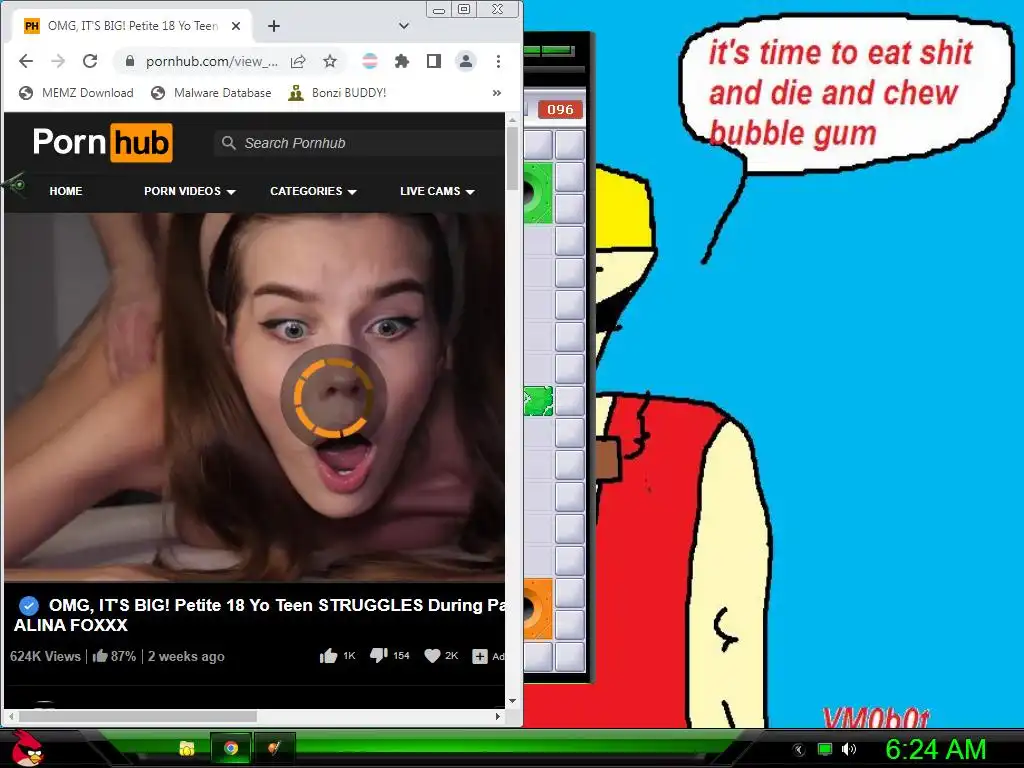Click the plus Add-to icon
1024x768 pixels.
coord(480,656)
